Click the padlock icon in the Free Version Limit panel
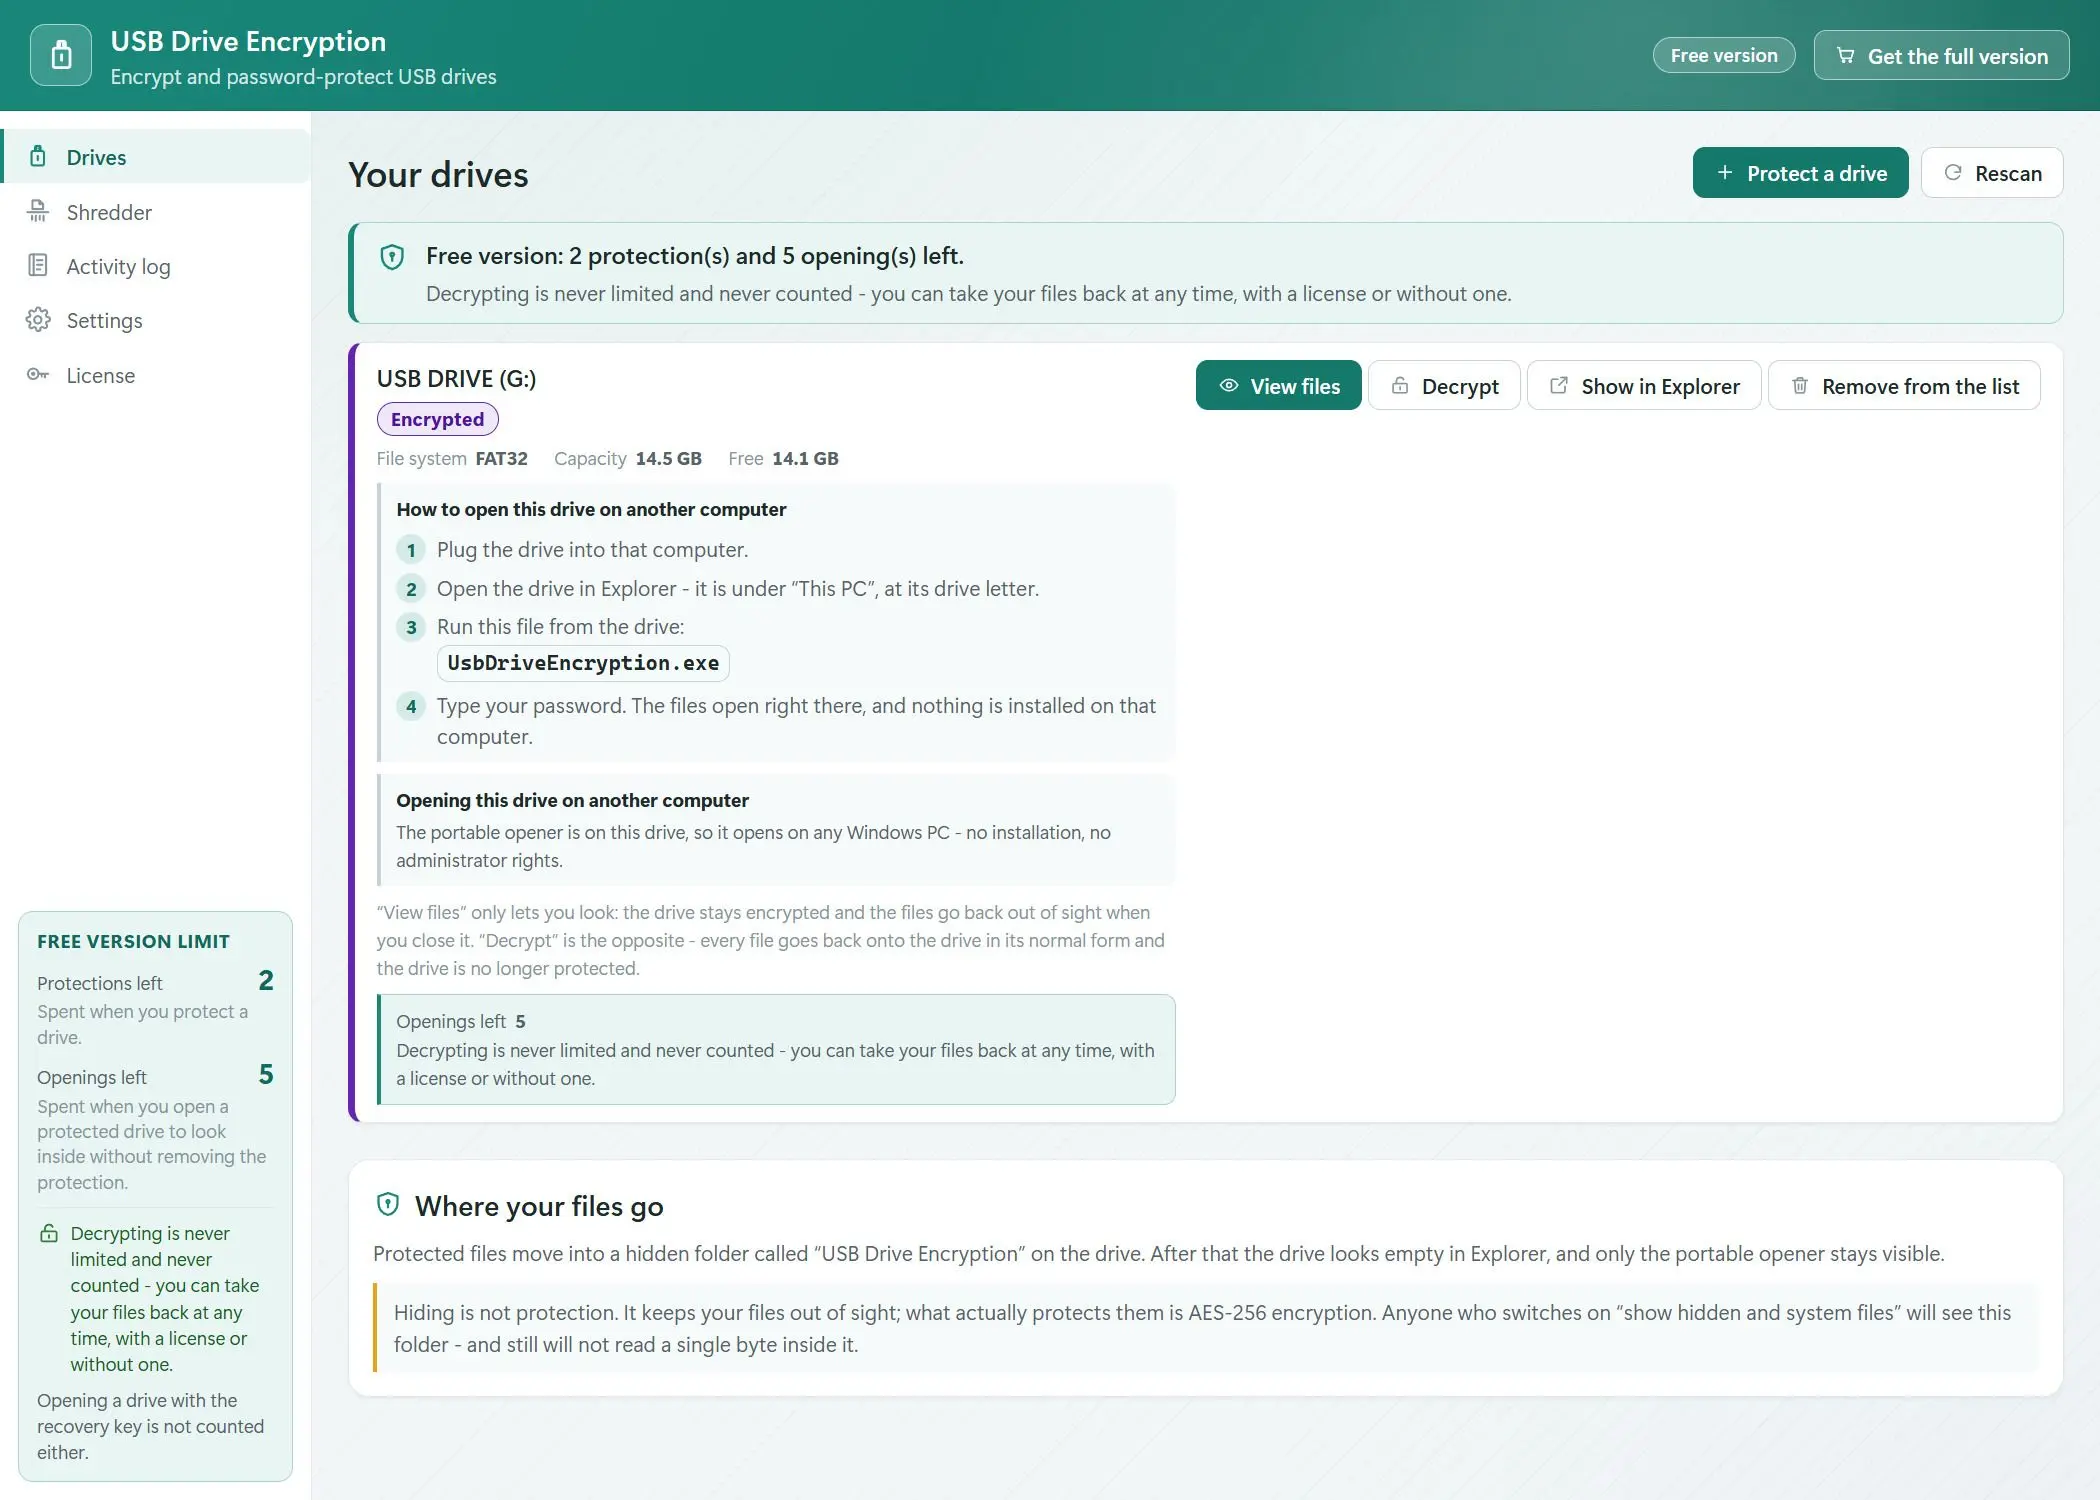The width and height of the screenshot is (2100, 1500). click(x=49, y=1233)
